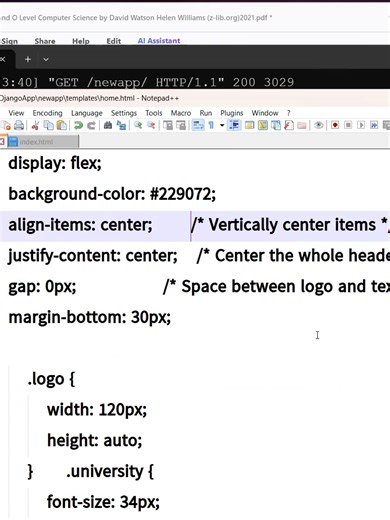
Task: Click the Zoom Out magnifier icon
Action: click(151, 125)
